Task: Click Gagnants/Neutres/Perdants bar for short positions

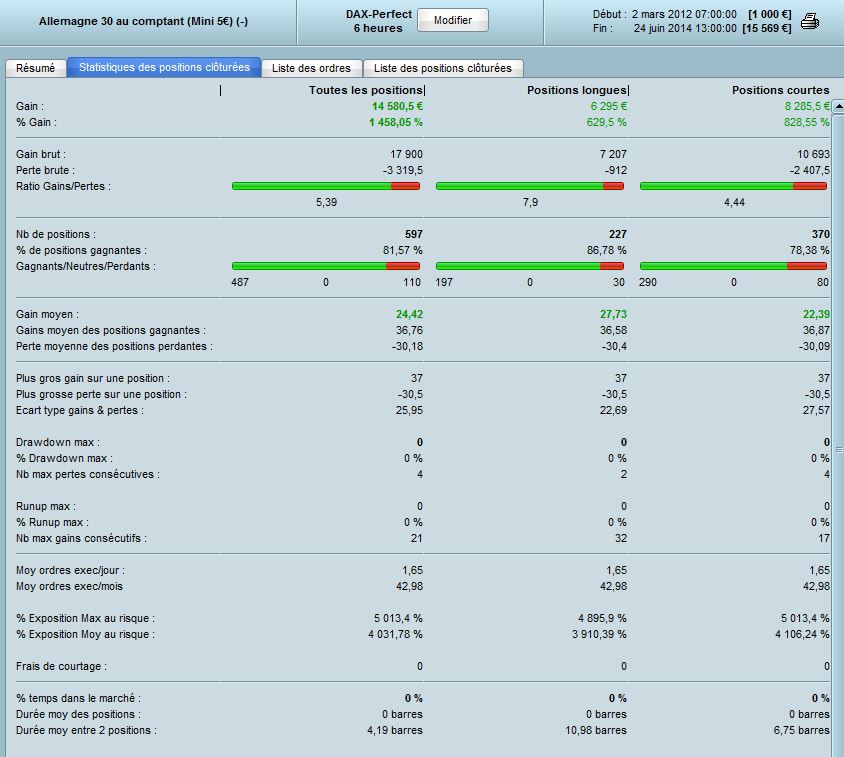Action: (733, 266)
